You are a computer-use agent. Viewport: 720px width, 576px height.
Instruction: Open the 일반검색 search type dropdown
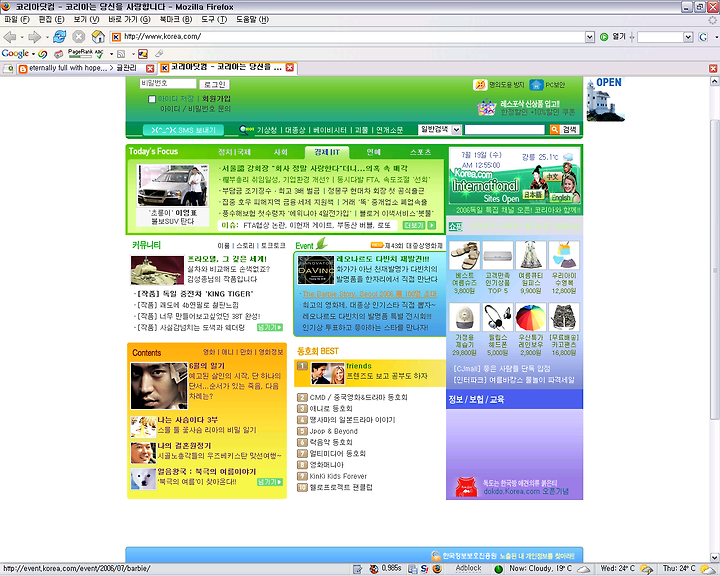point(456,130)
